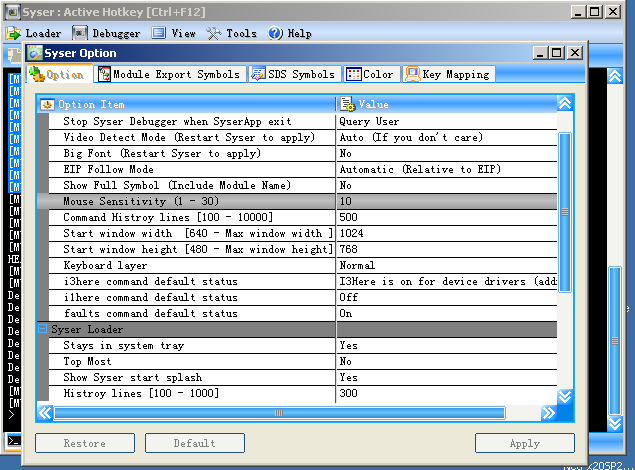
Task: Click the Stays in system tray Yes value
Action: click(x=447, y=345)
